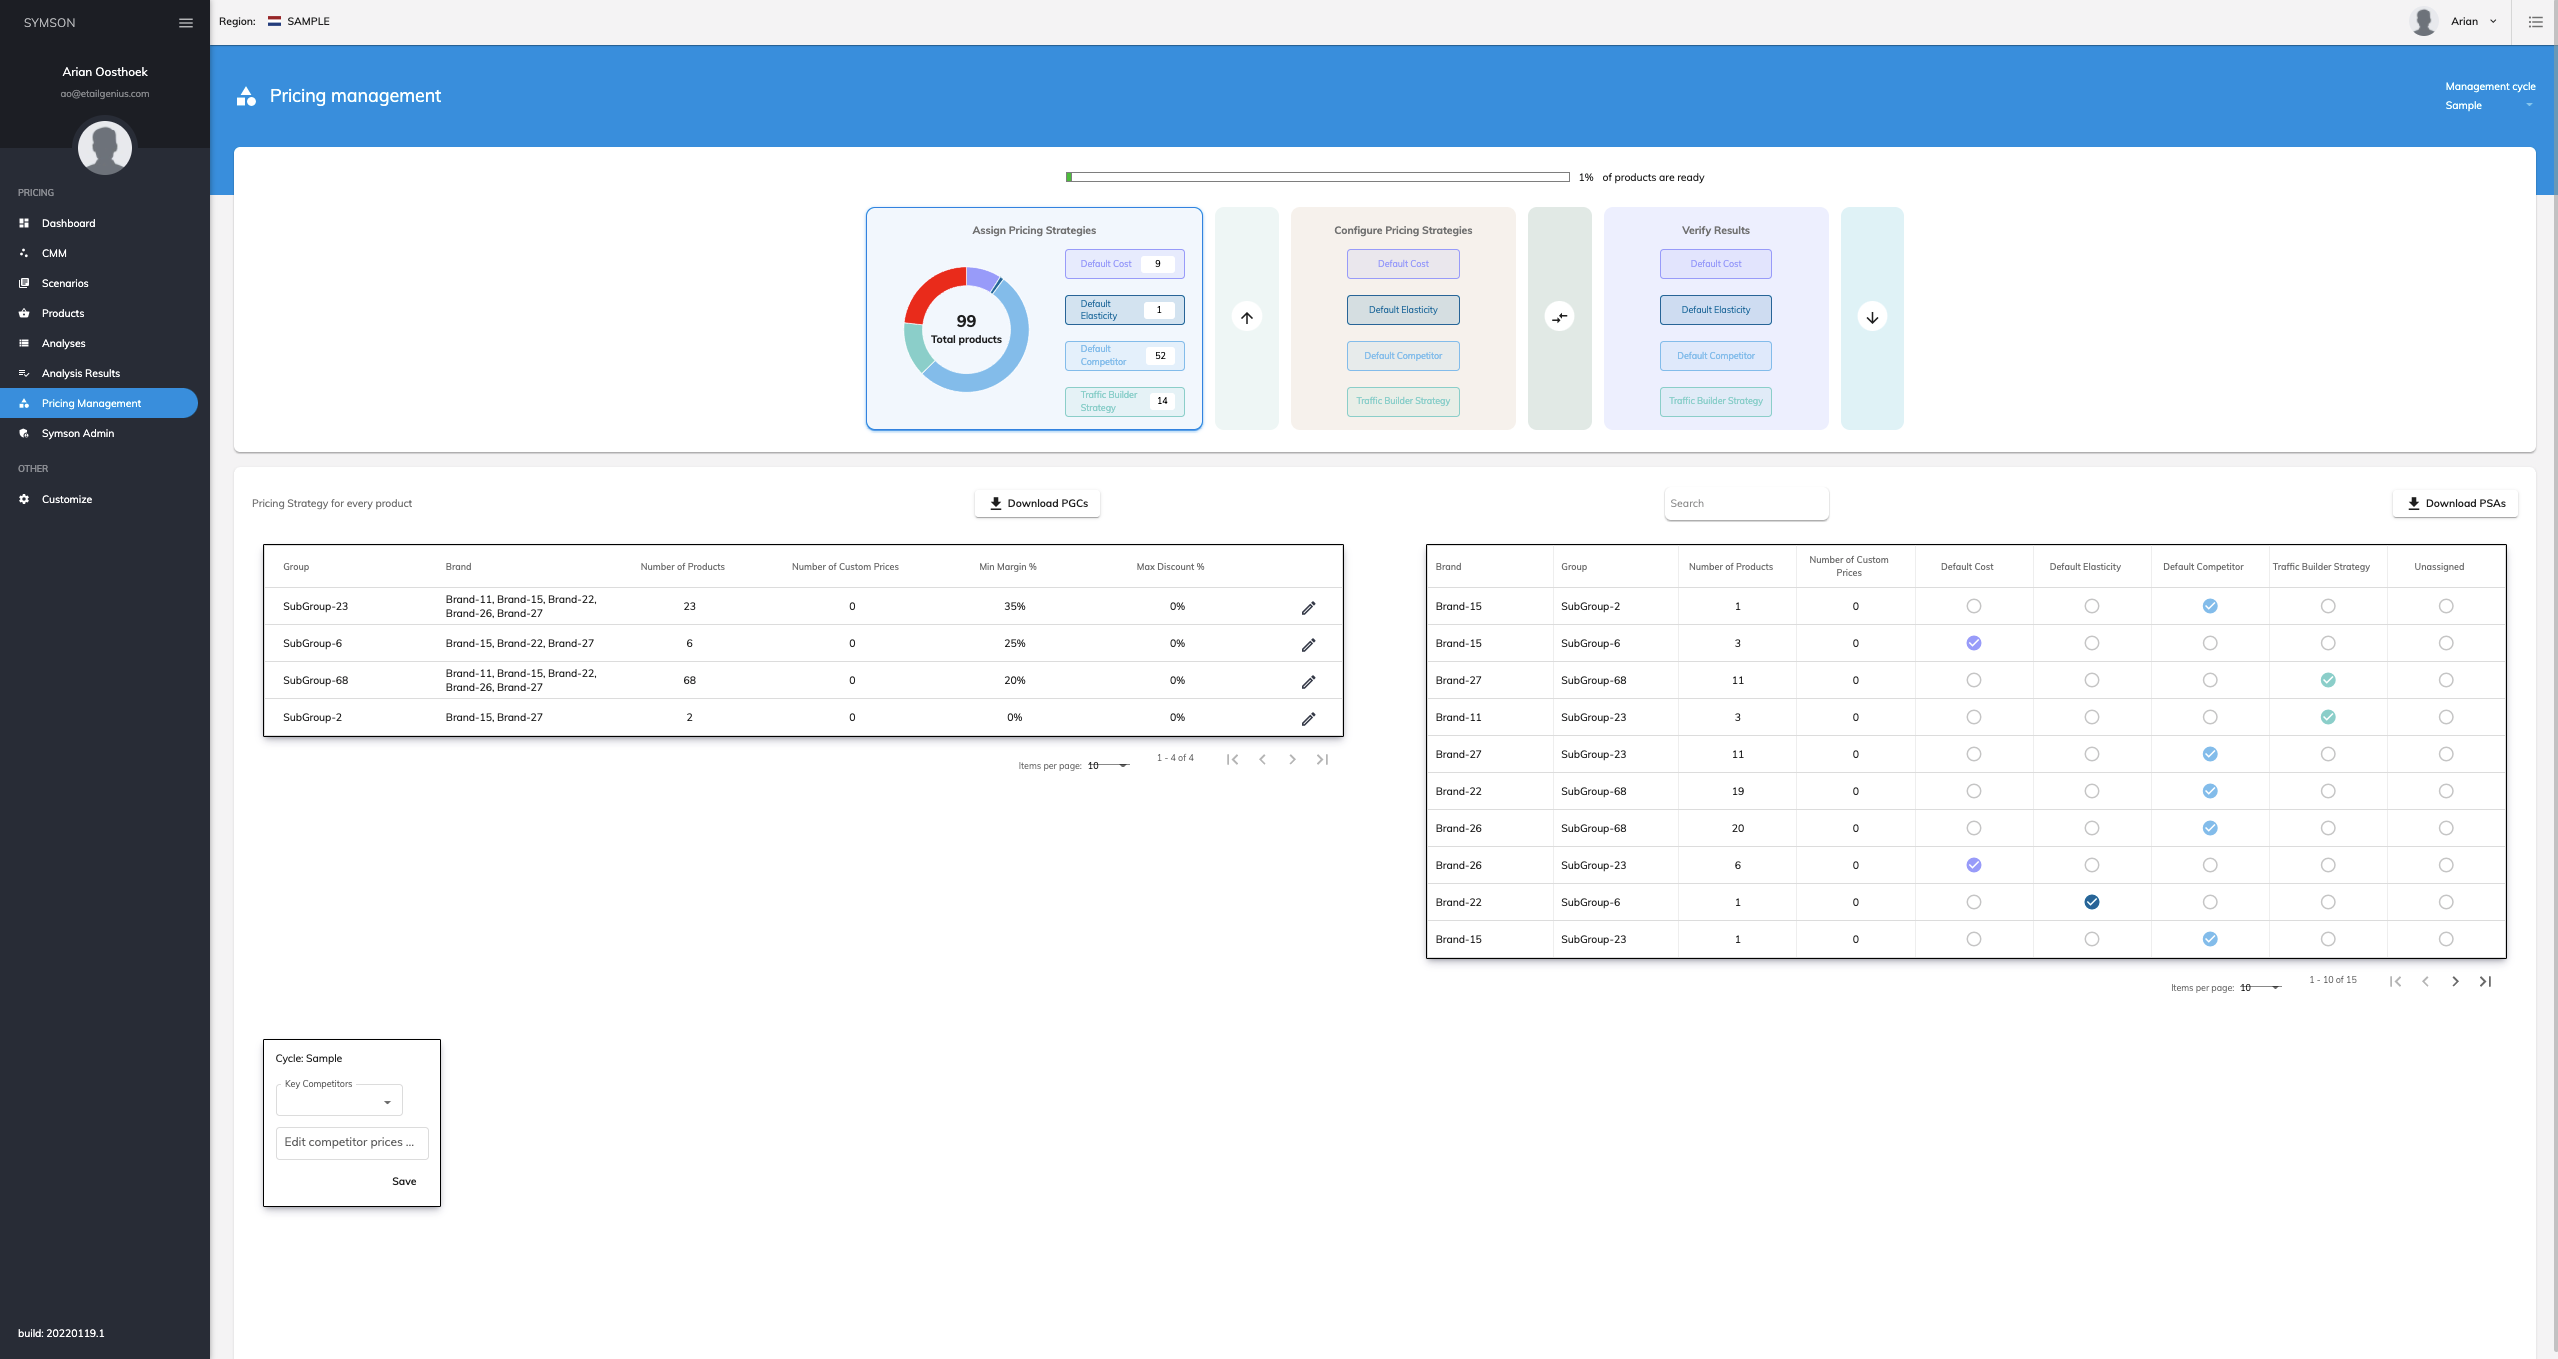This screenshot has height=1359, width=2558.
Task: Click the down arrow next to Verify Results
Action: click(x=1872, y=318)
